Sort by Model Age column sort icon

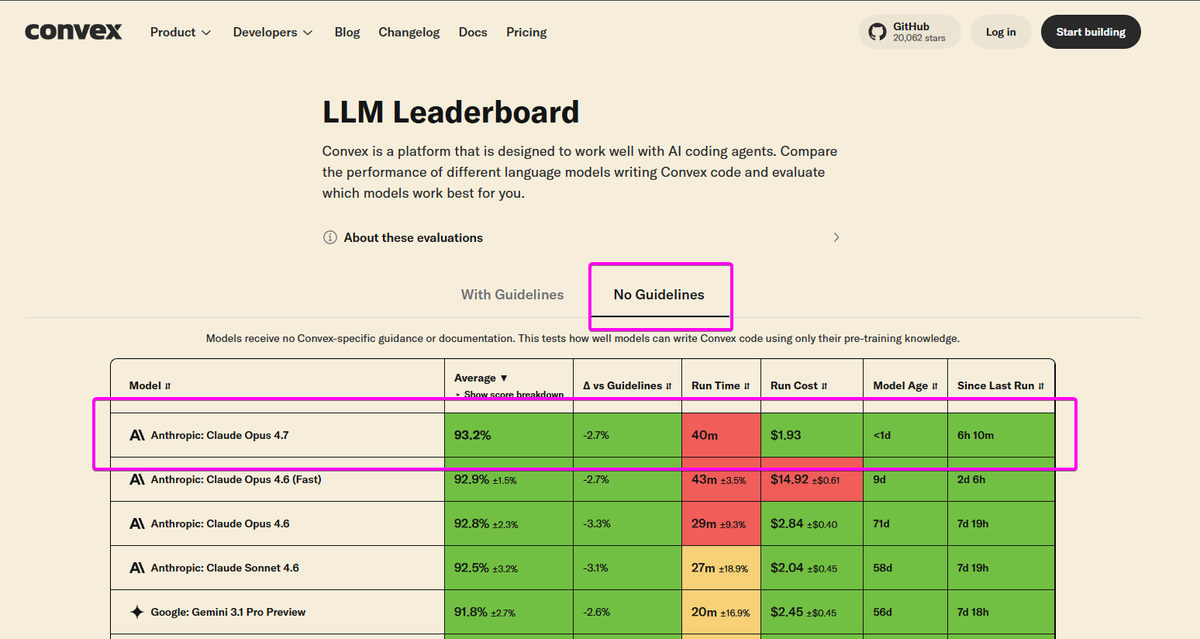click(x=935, y=386)
